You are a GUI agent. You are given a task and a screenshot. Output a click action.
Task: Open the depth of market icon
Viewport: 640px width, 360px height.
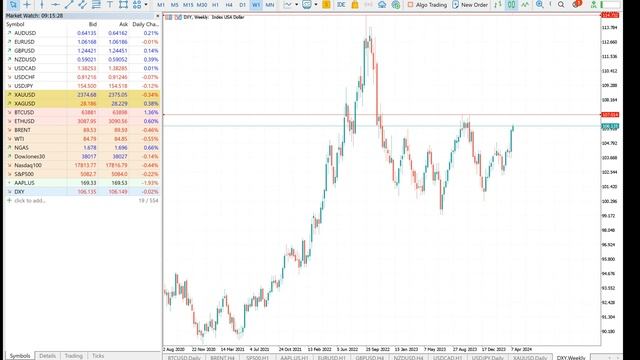tap(498, 4)
